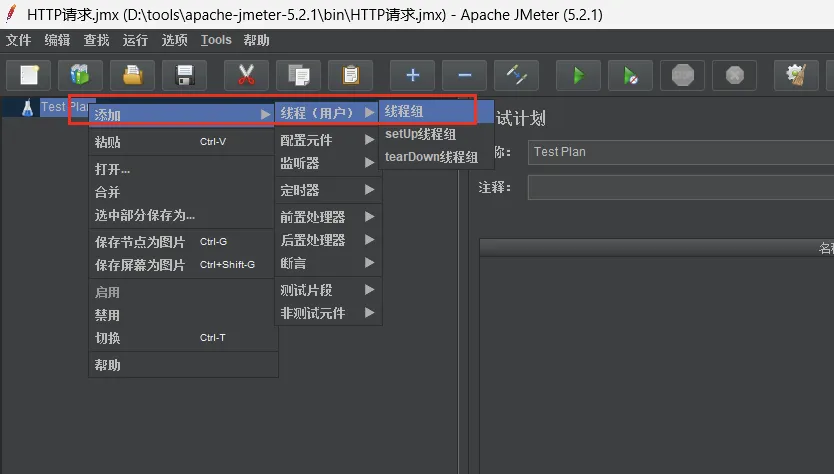Start the test with green play icon
834x474 pixels.
(x=578, y=75)
